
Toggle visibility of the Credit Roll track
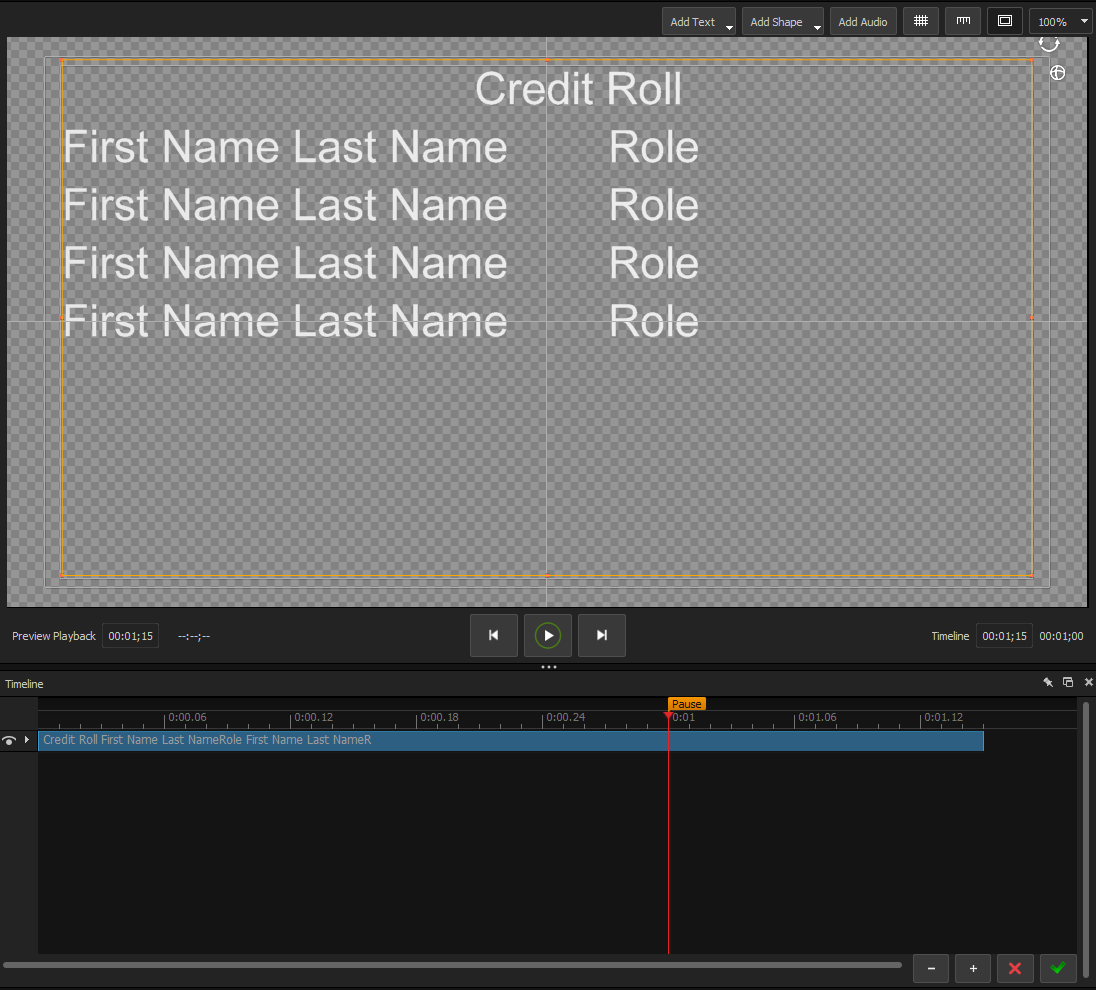point(9,740)
